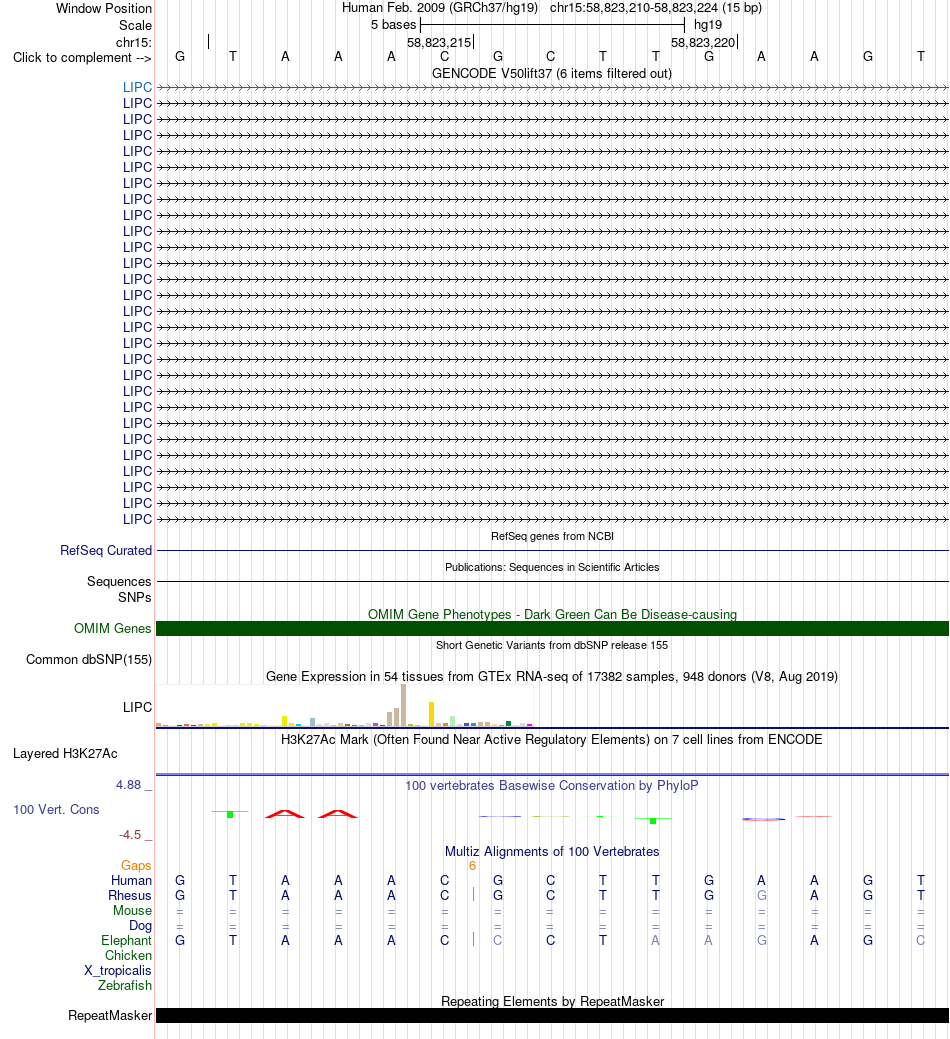
Task: Click the black RepeatMasker element bar
Action: pos(552,1016)
